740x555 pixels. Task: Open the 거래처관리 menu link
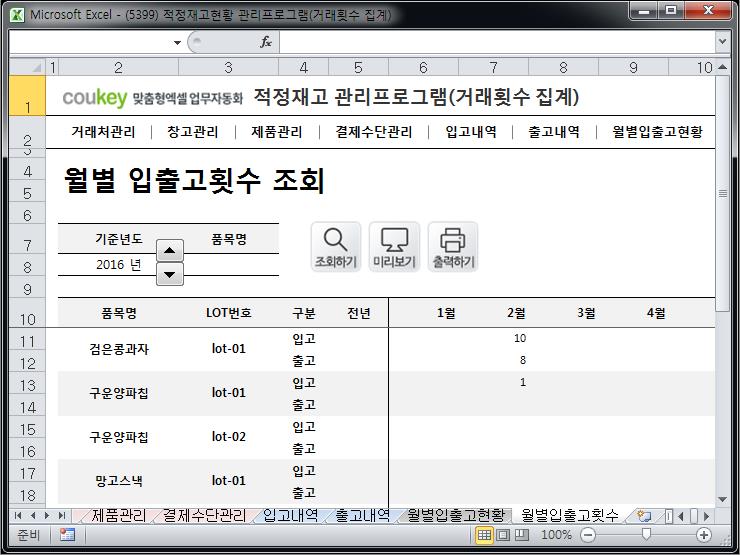pyautogui.click(x=103, y=132)
